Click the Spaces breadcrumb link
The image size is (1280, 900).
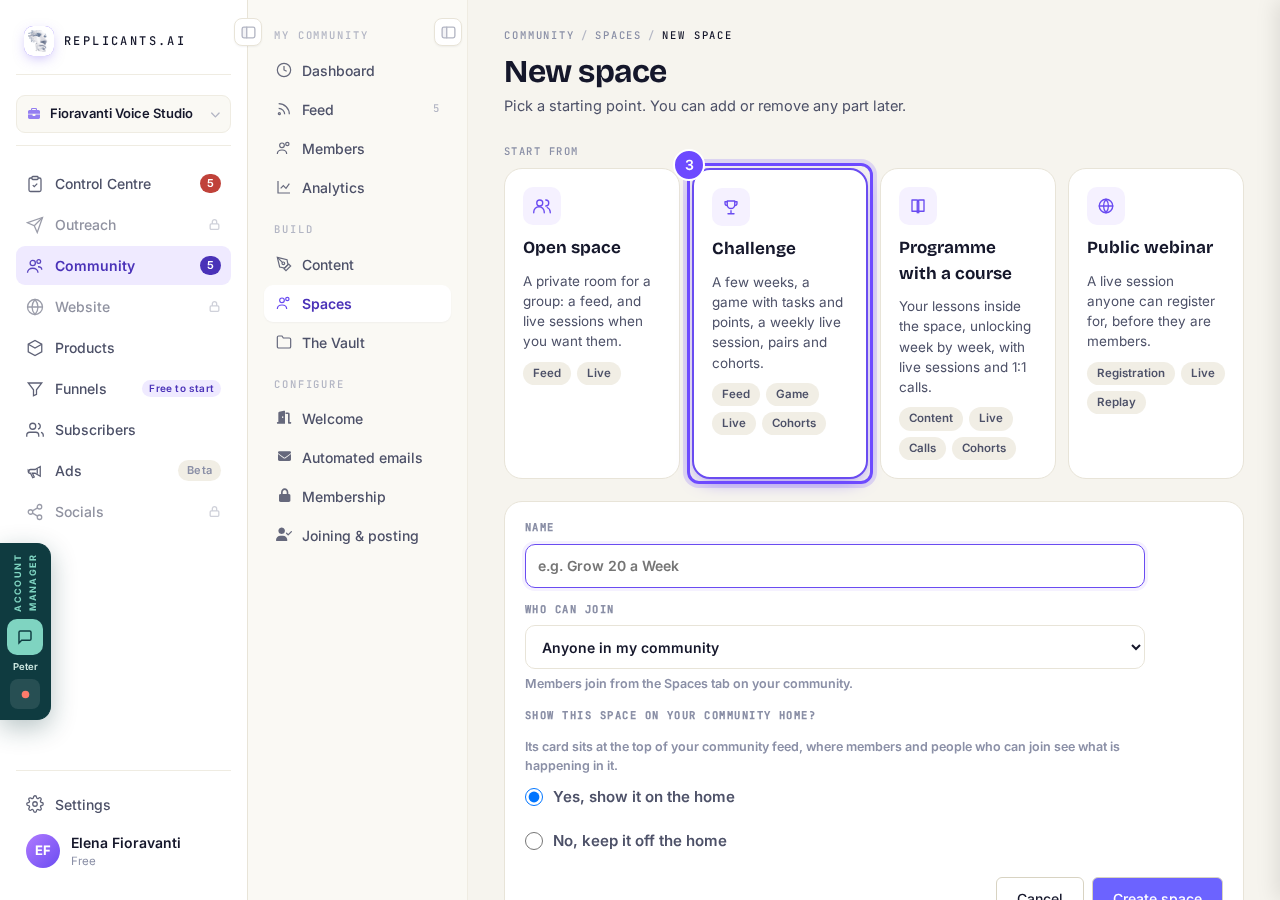[618, 35]
